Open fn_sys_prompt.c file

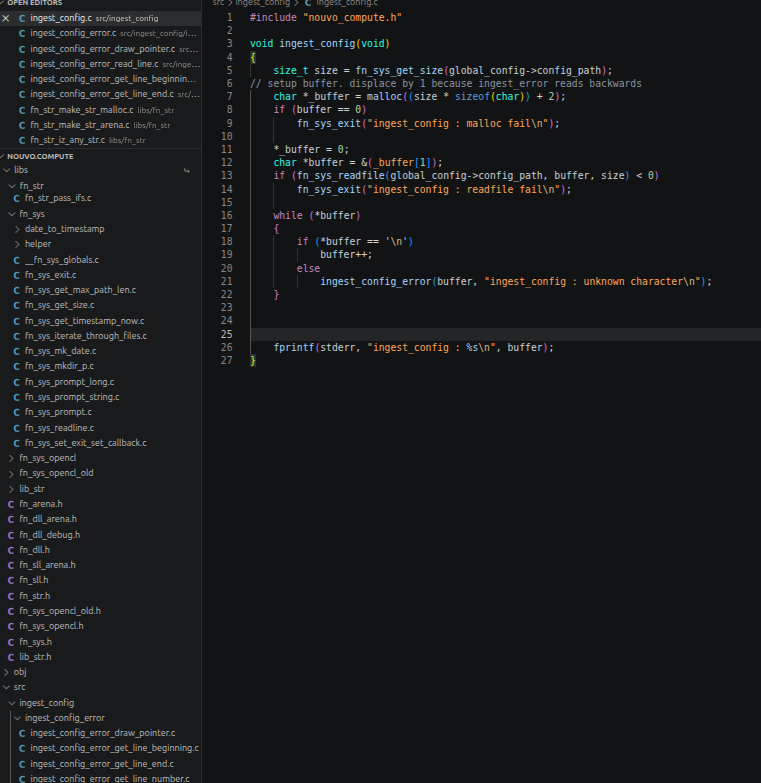pos(58,411)
